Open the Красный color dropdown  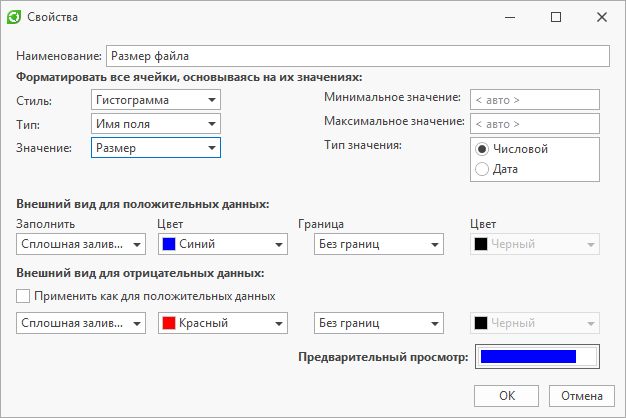222,323
